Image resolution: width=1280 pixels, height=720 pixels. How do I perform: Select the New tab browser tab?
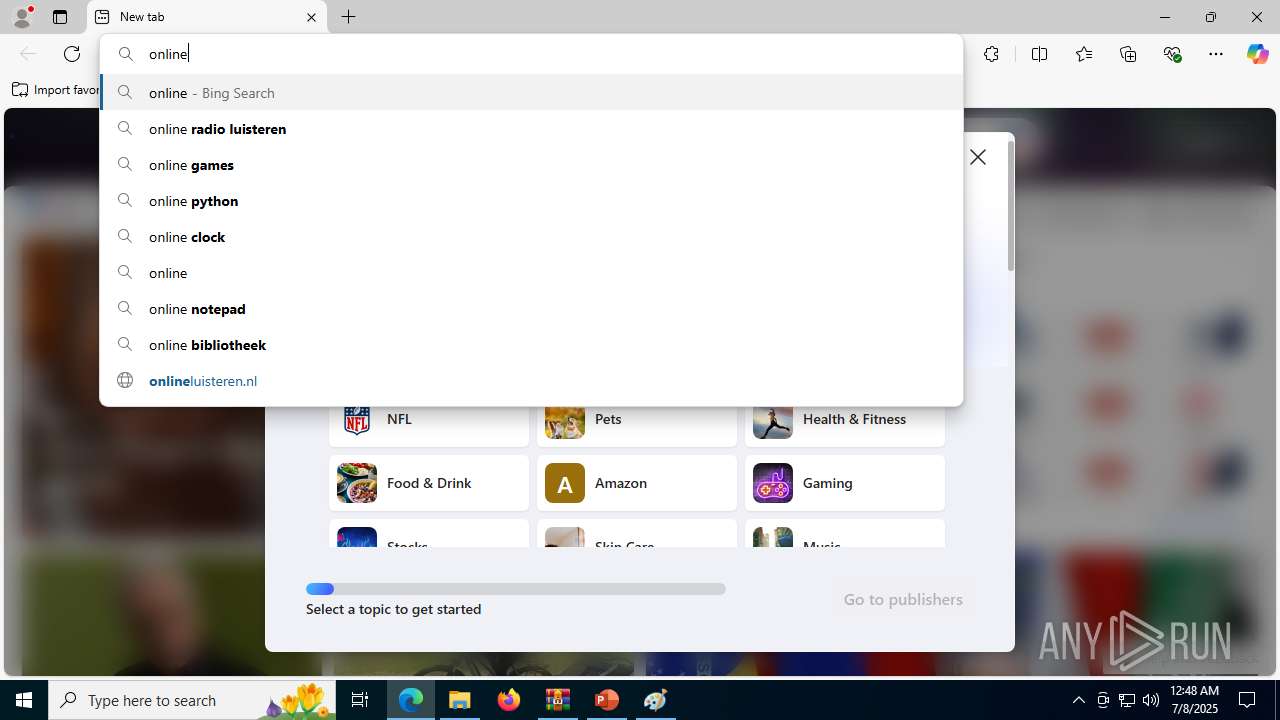207,17
